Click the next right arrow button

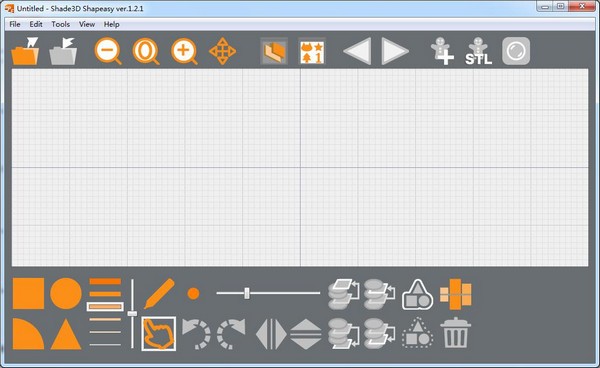pyautogui.click(x=395, y=51)
